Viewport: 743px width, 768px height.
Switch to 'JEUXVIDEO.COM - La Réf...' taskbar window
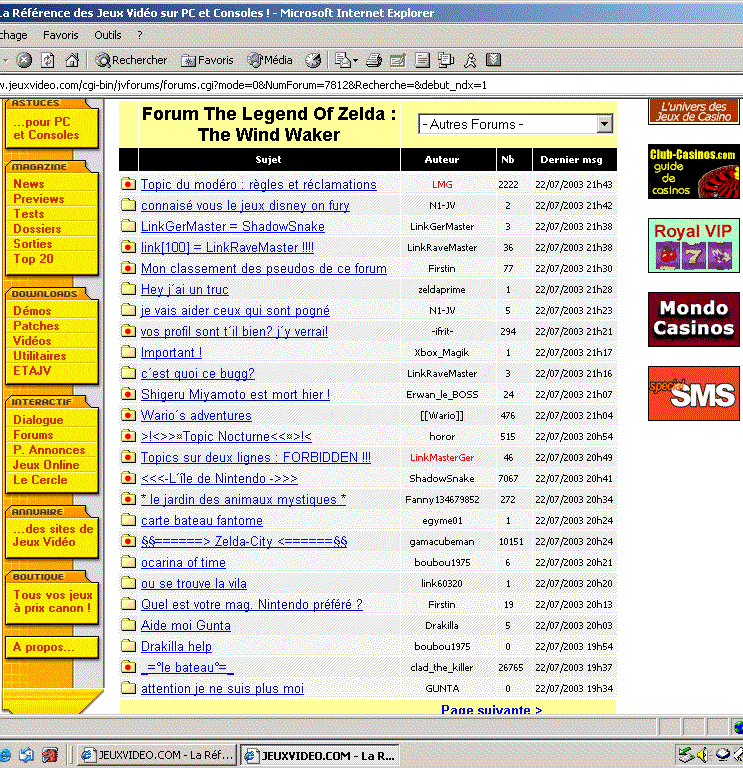point(158,755)
